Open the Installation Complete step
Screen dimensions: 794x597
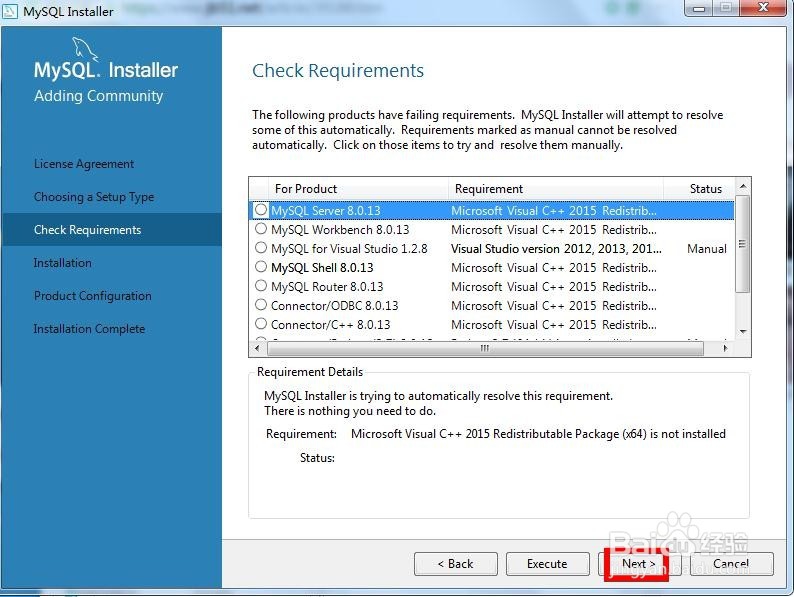coord(89,329)
